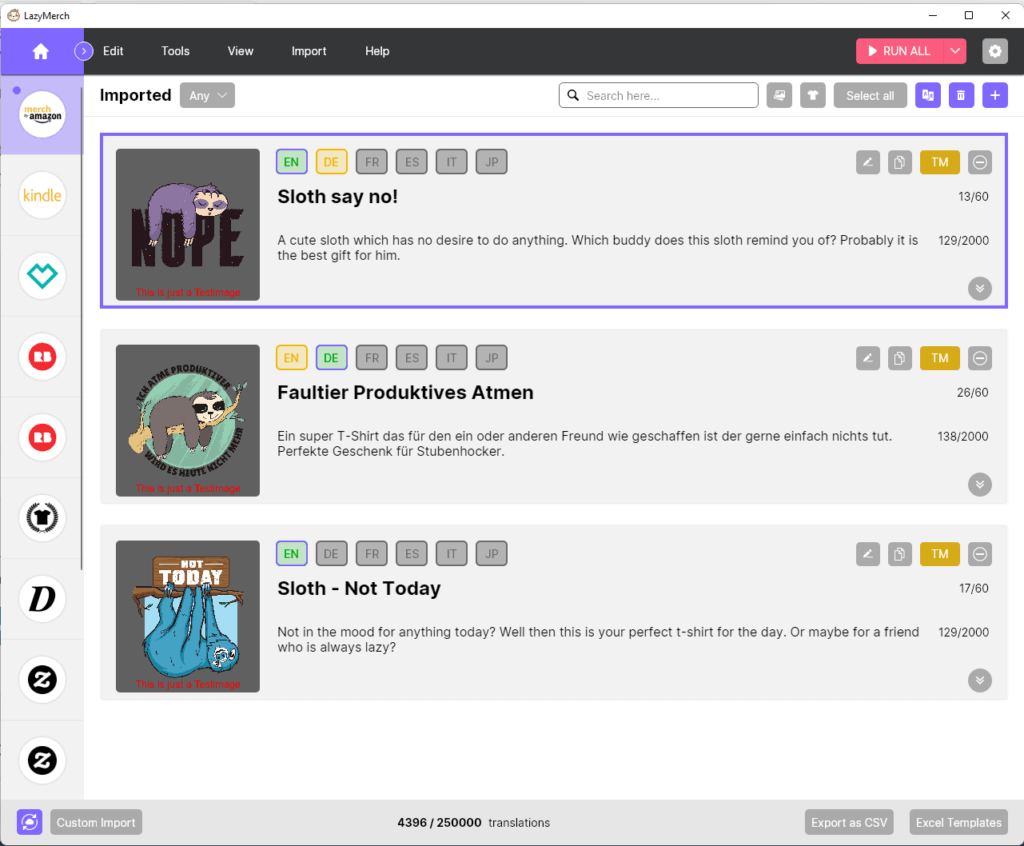Copy the 'Faultier Produktives Atmen' listing
The image size is (1024, 846).
pyautogui.click(x=900, y=358)
